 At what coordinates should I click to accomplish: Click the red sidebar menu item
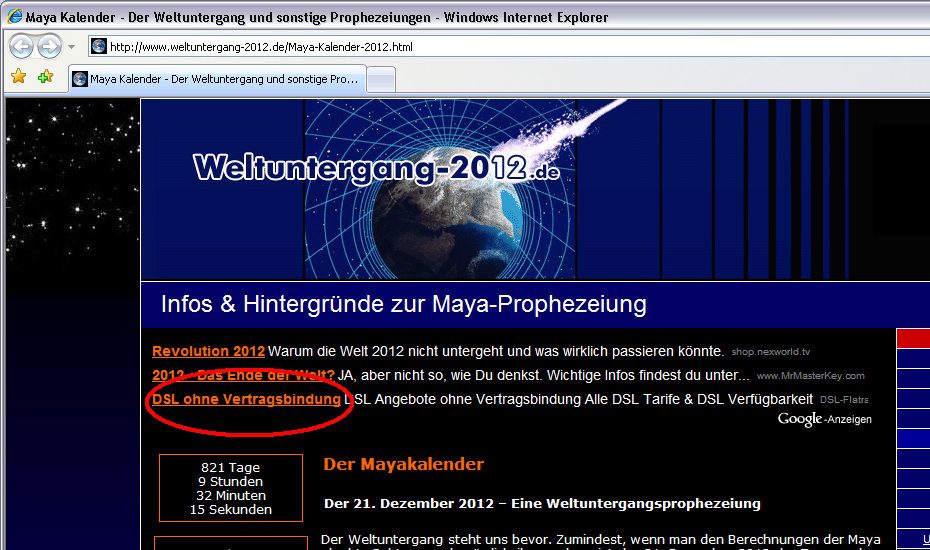[x=912, y=339]
